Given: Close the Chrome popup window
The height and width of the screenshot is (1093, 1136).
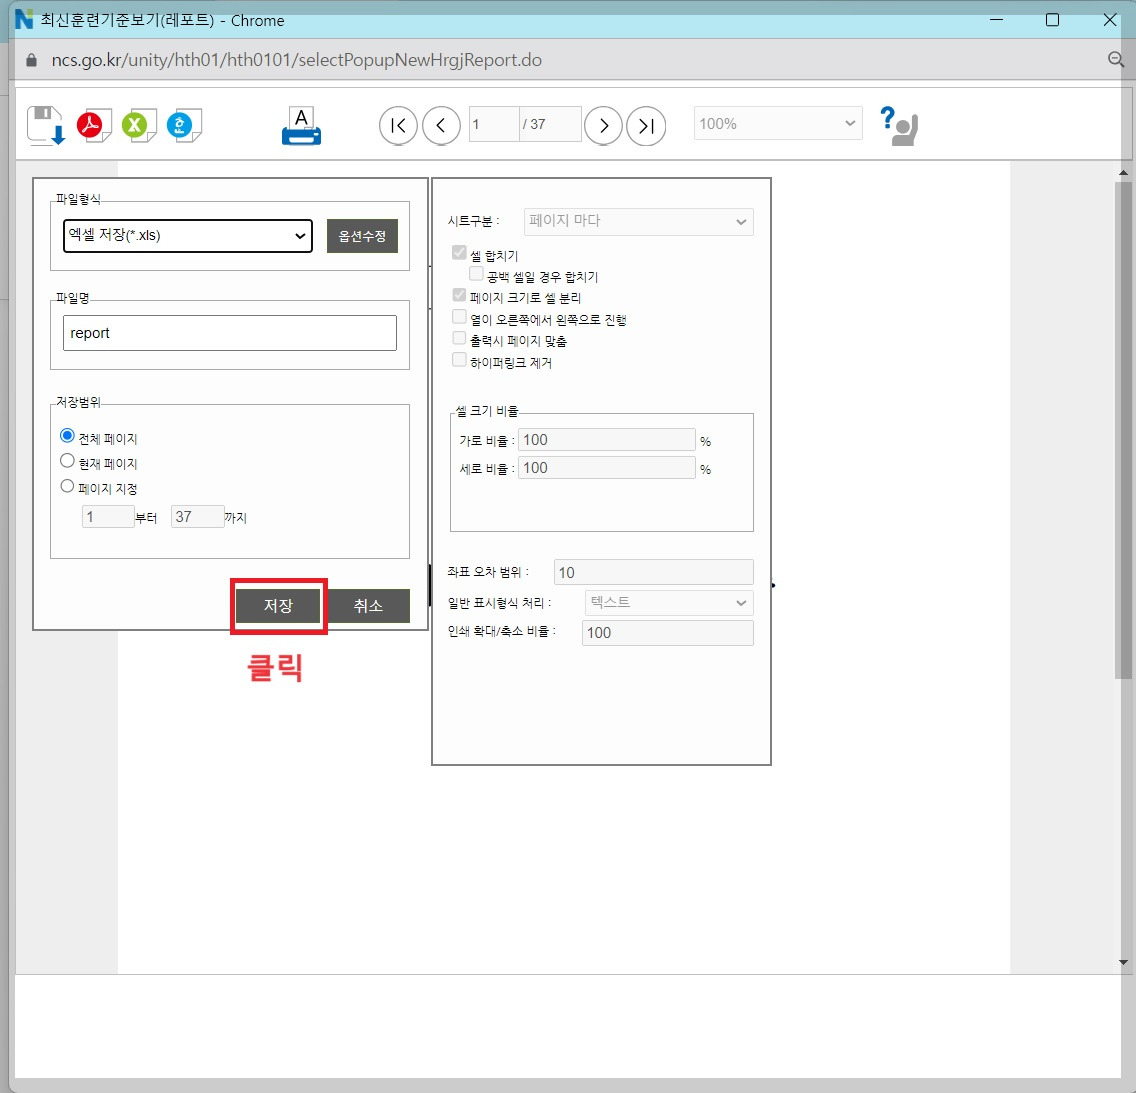Looking at the screenshot, I should coord(1109,20).
